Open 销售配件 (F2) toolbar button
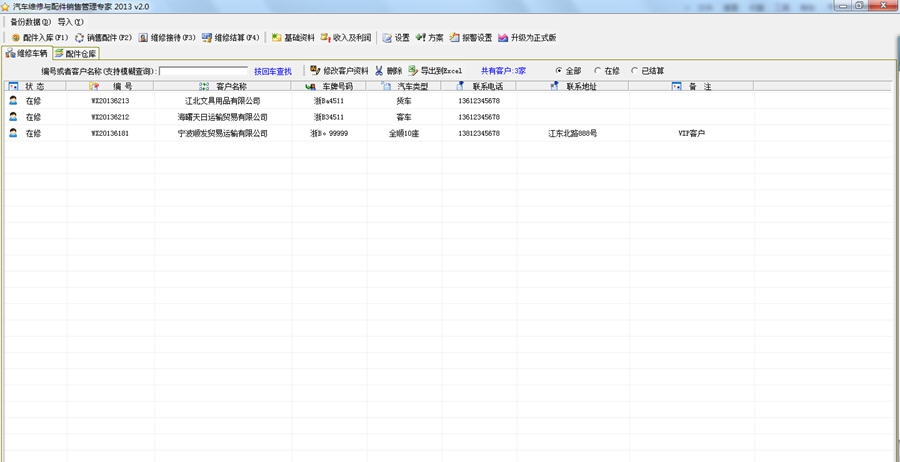 (103, 38)
